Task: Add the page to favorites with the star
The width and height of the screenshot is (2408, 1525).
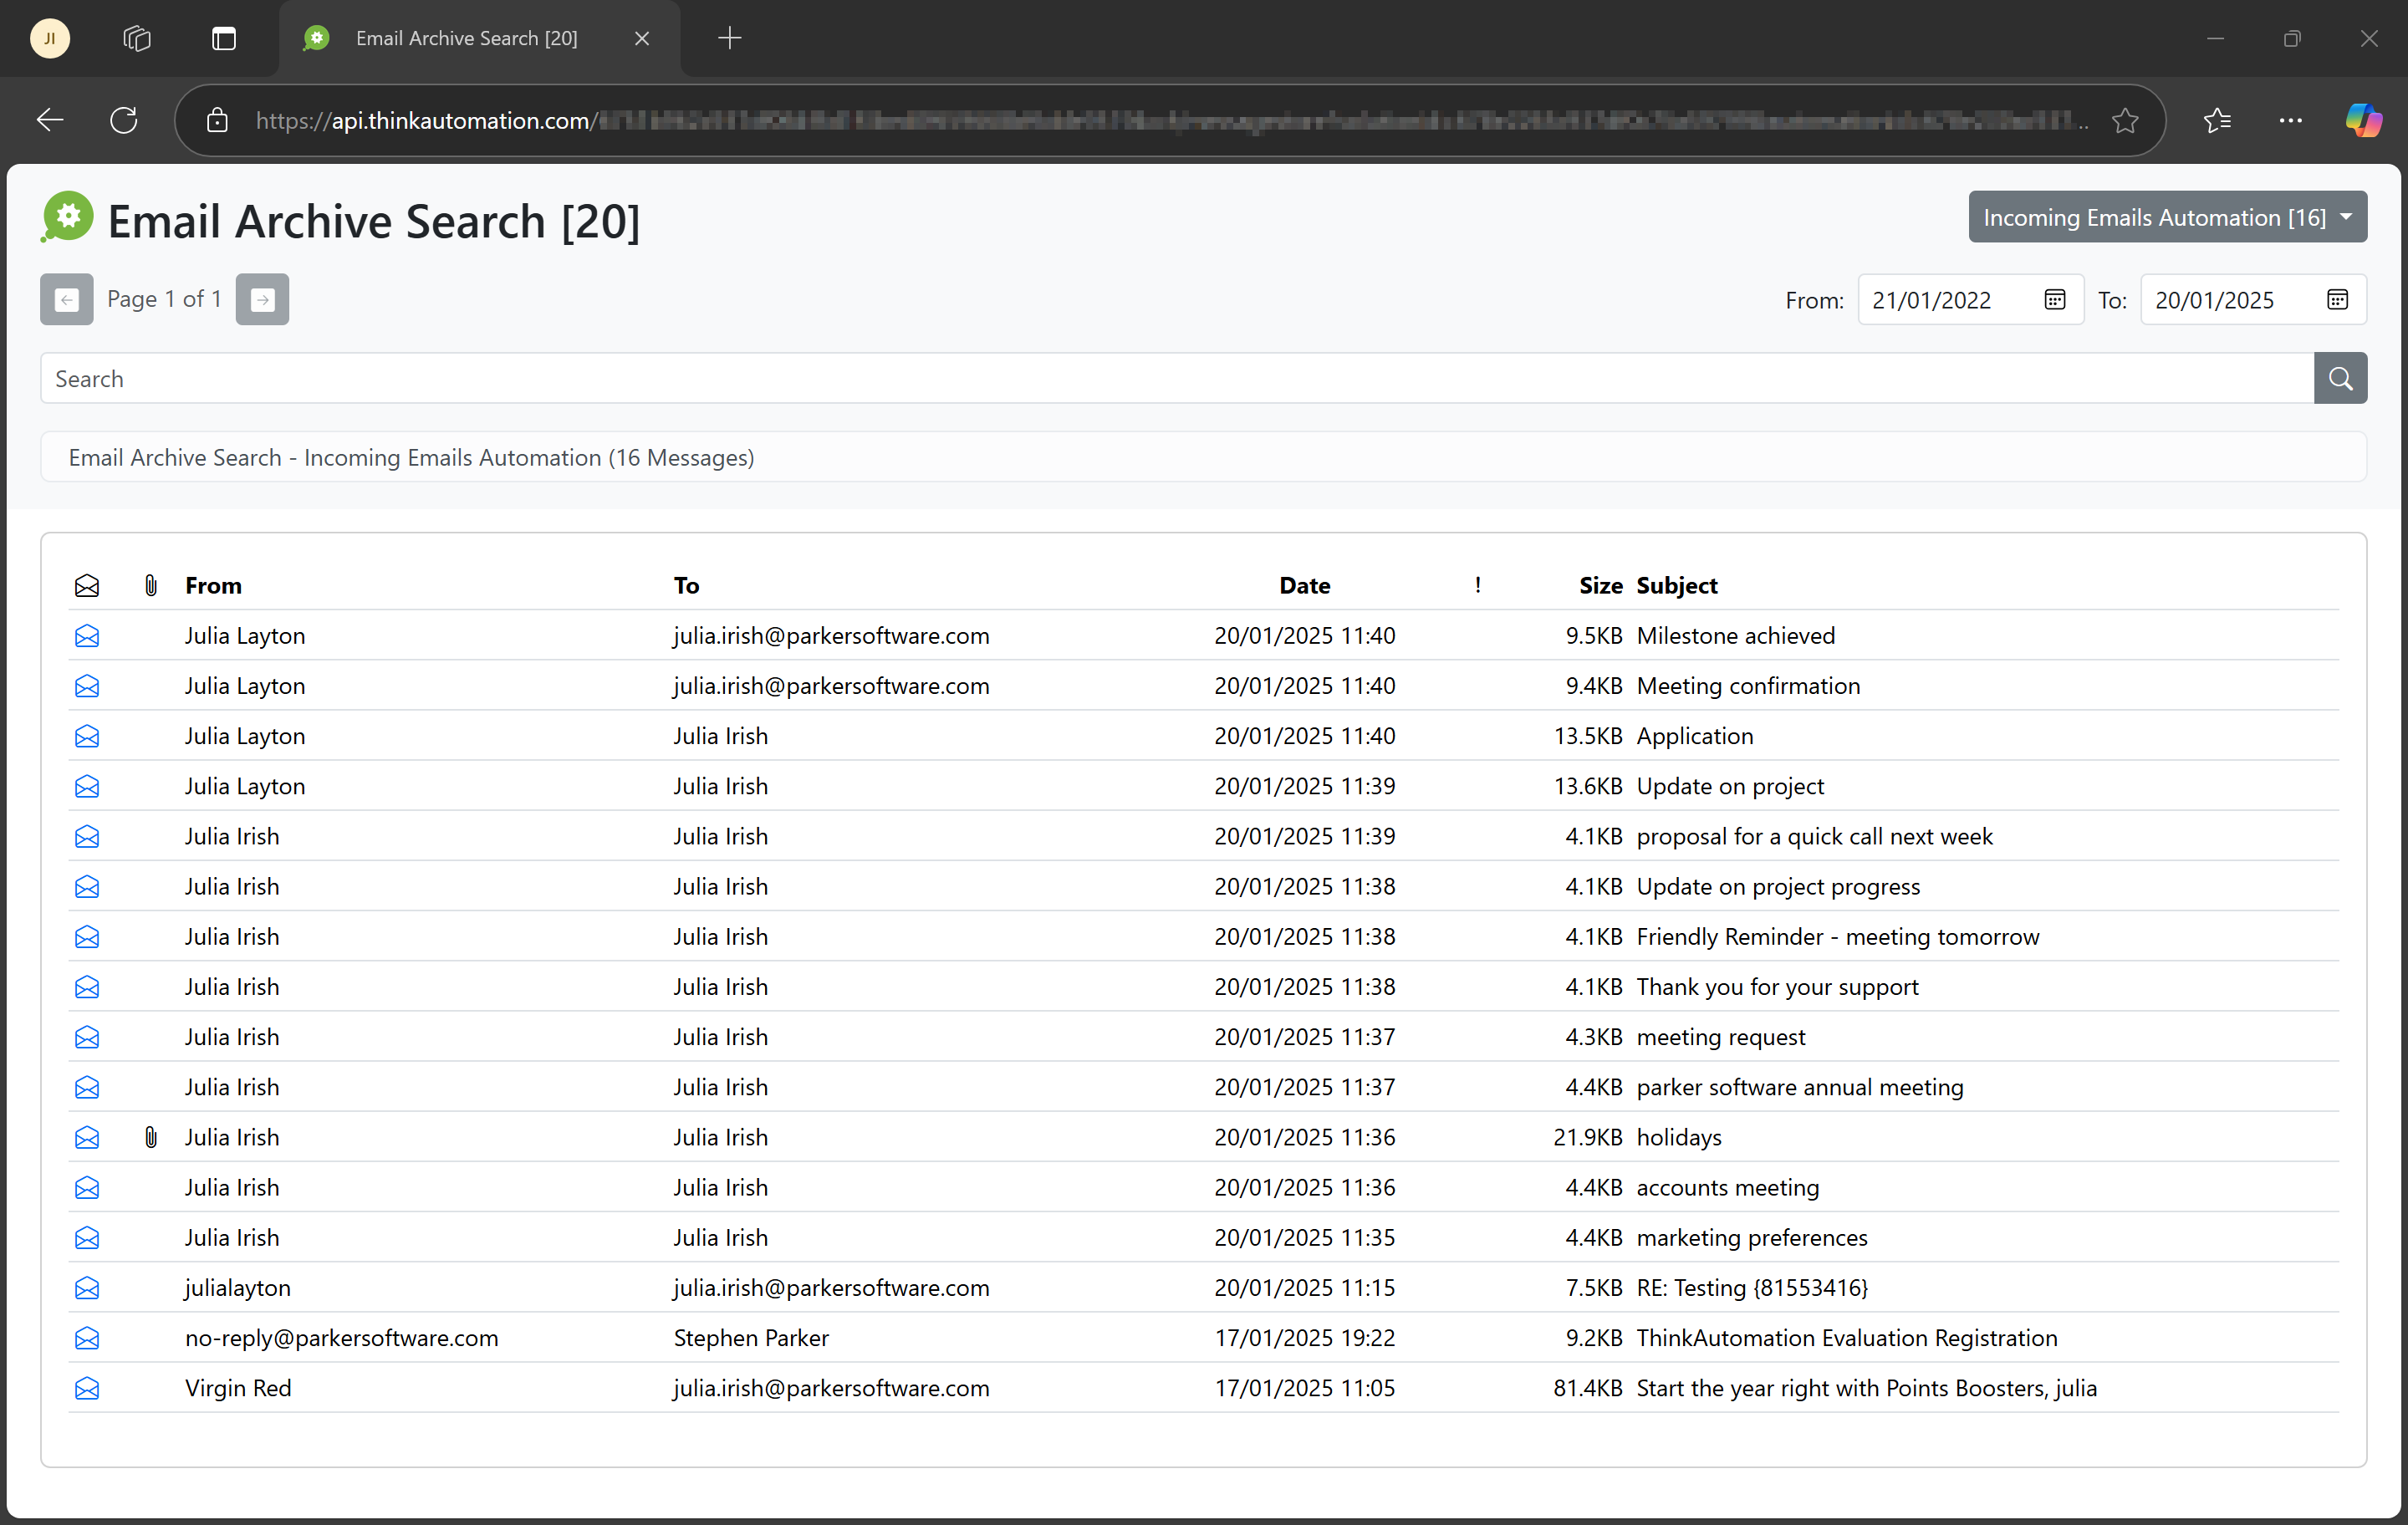Action: pos(2125,120)
